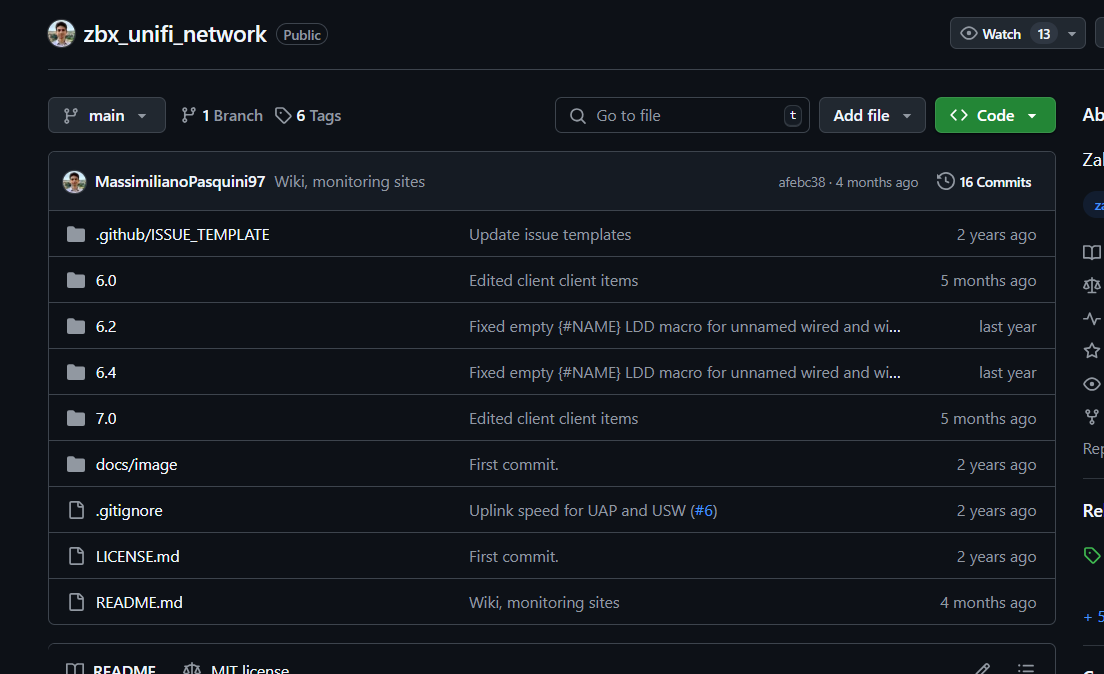Click sidebar Readme book icon
1104x674 pixels.
point(1091,252)
